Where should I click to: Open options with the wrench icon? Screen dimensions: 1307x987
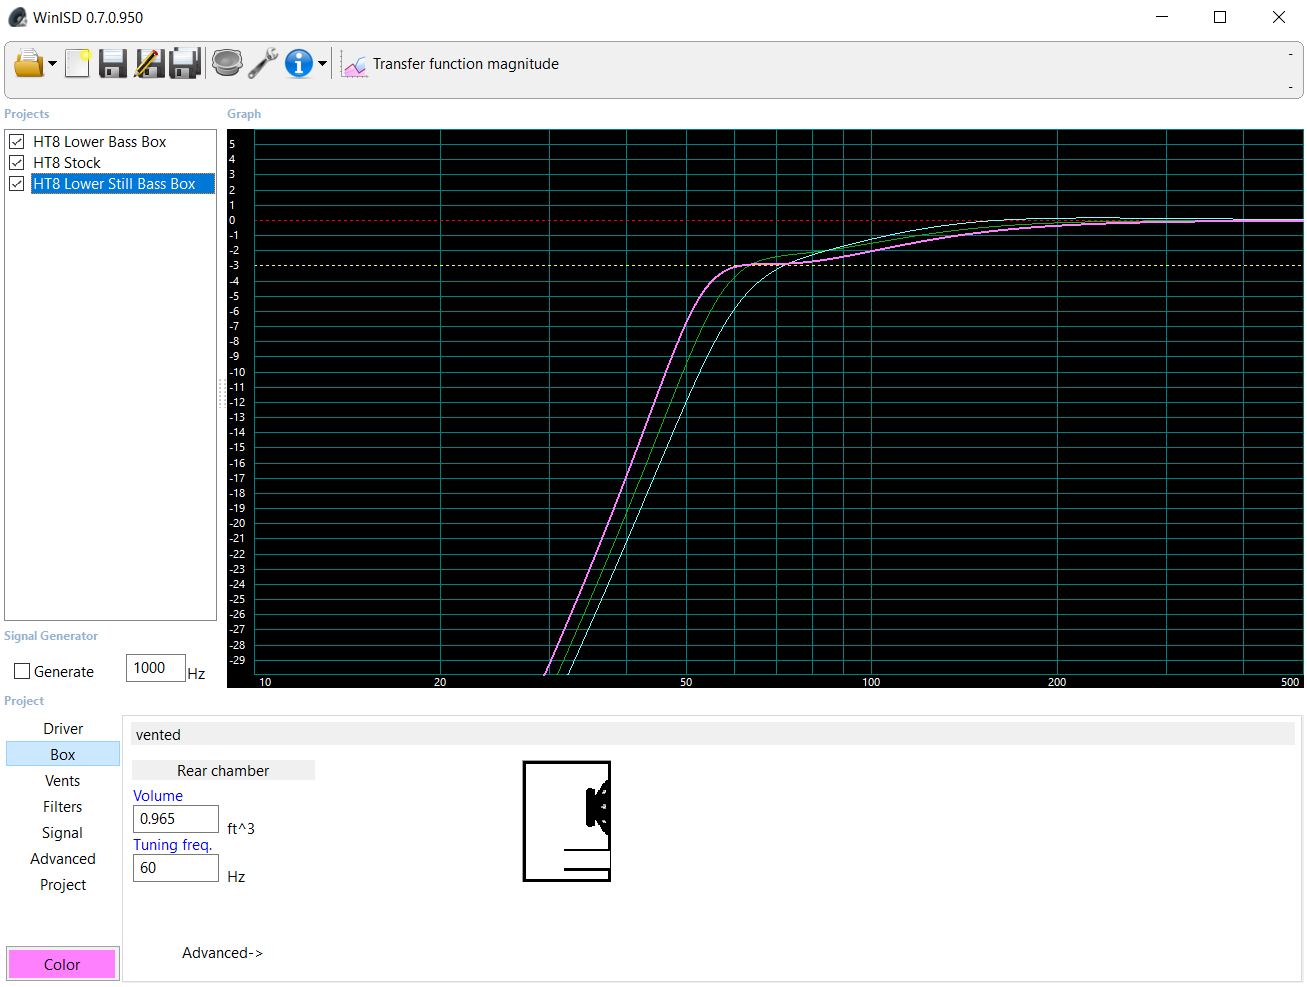263,64
